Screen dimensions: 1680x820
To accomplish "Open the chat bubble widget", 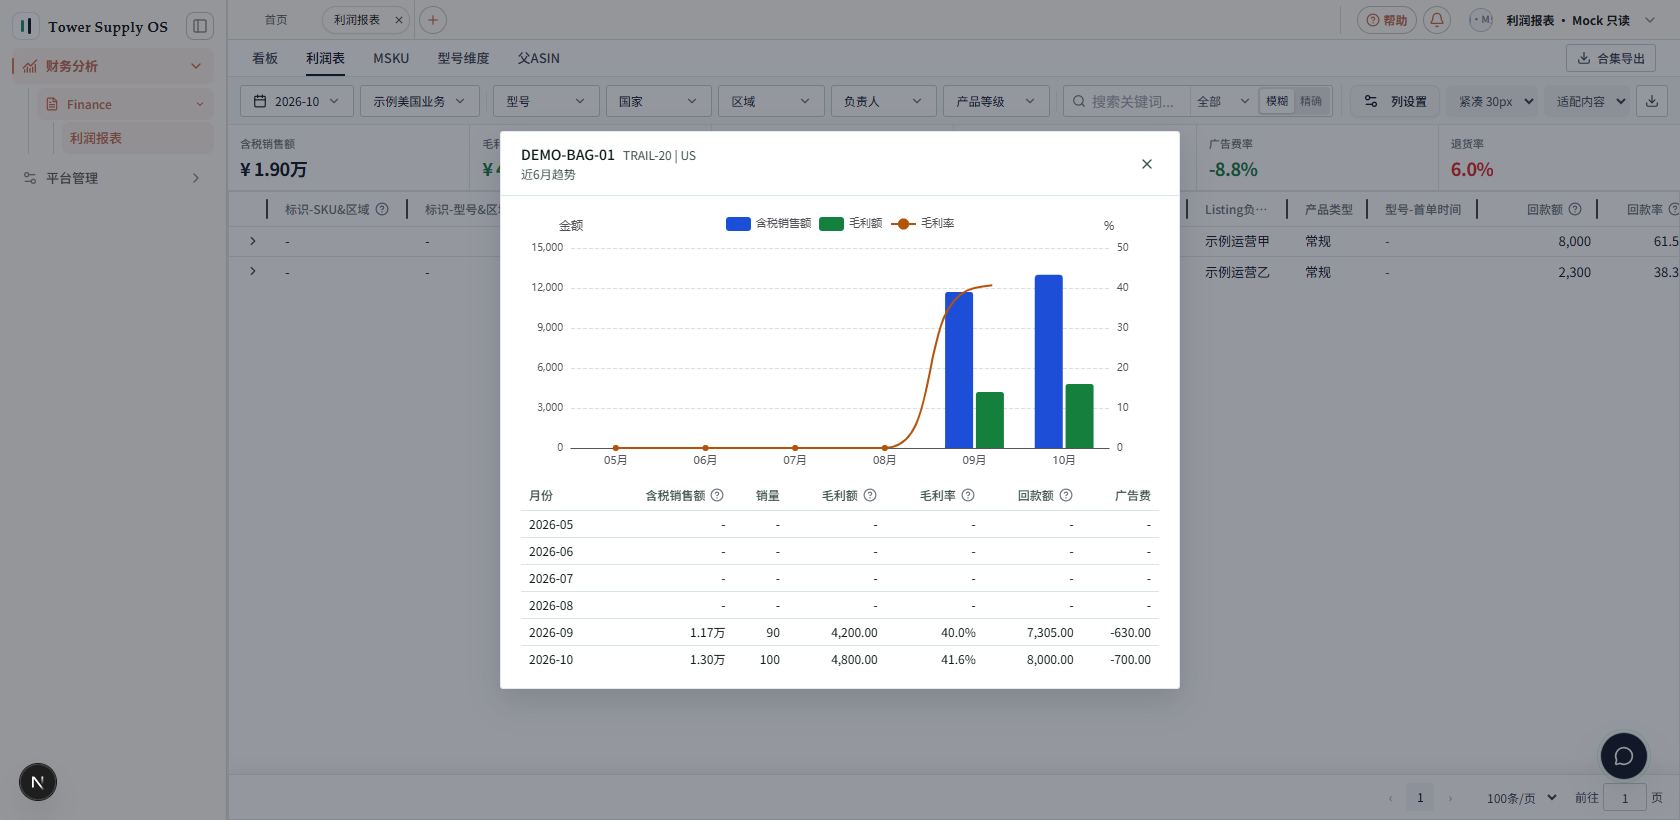I will [x=1624, y=756].
